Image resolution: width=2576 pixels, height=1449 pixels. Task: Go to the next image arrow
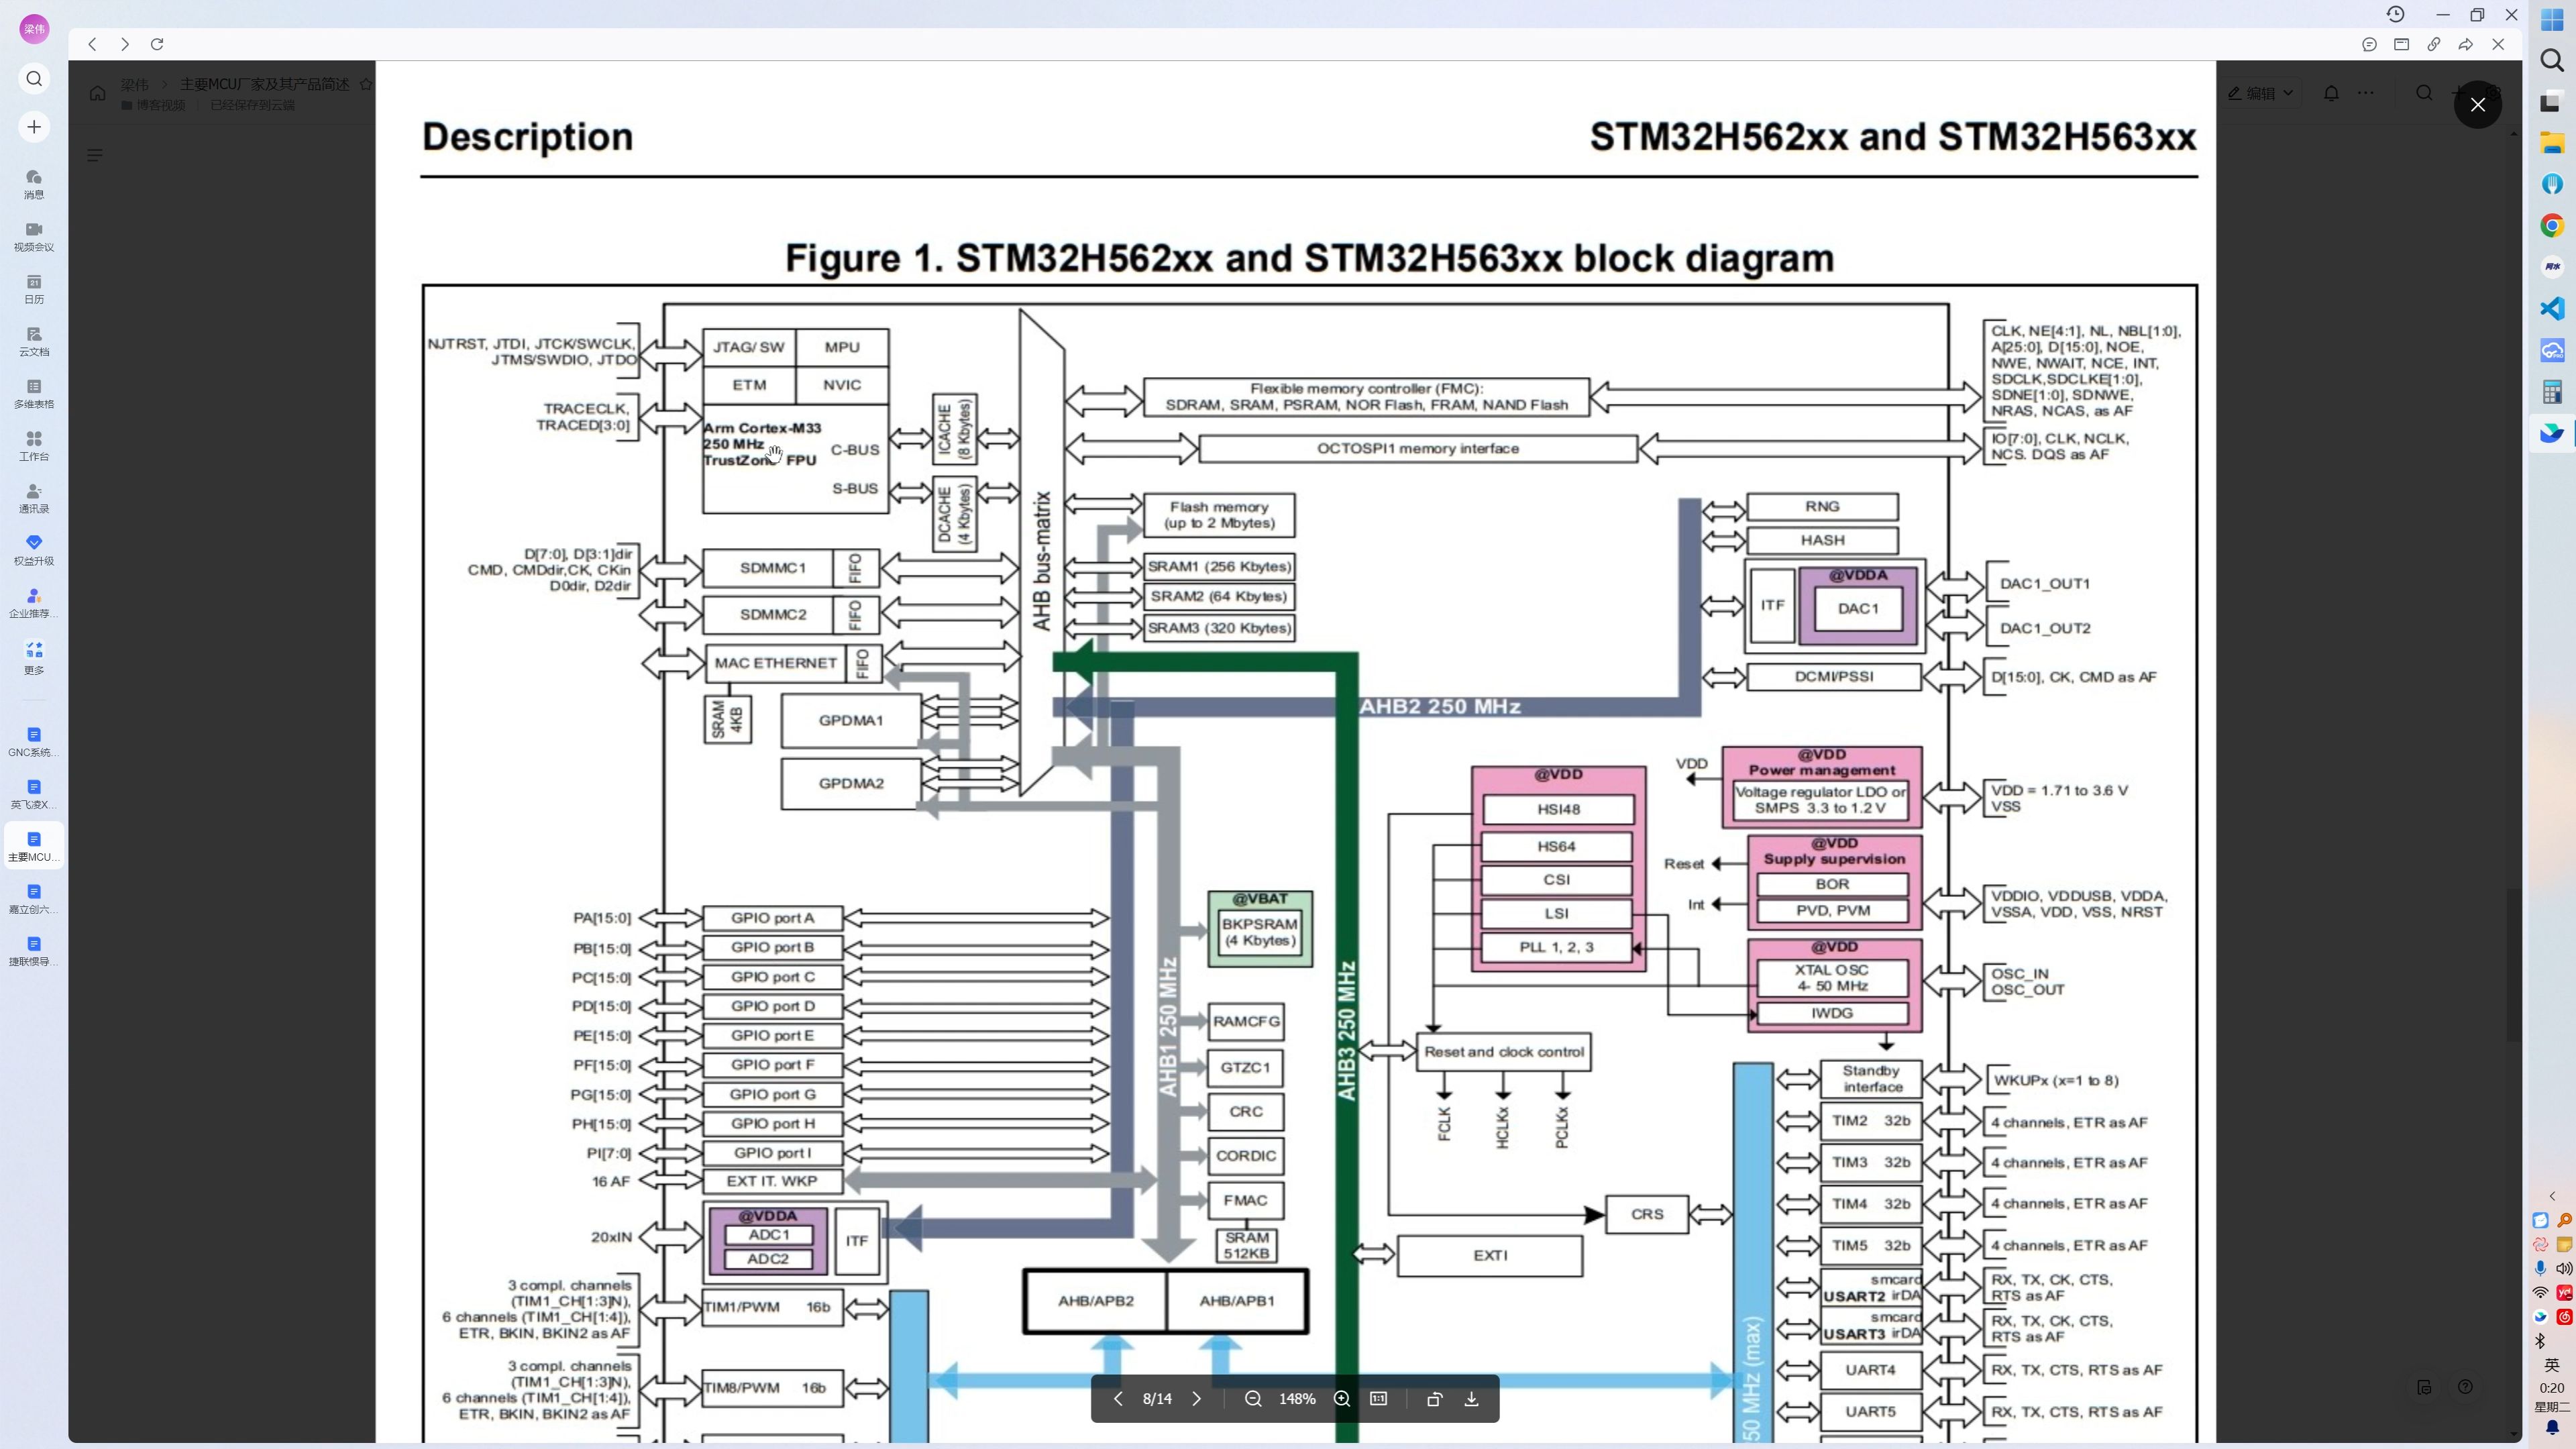1196,1399
